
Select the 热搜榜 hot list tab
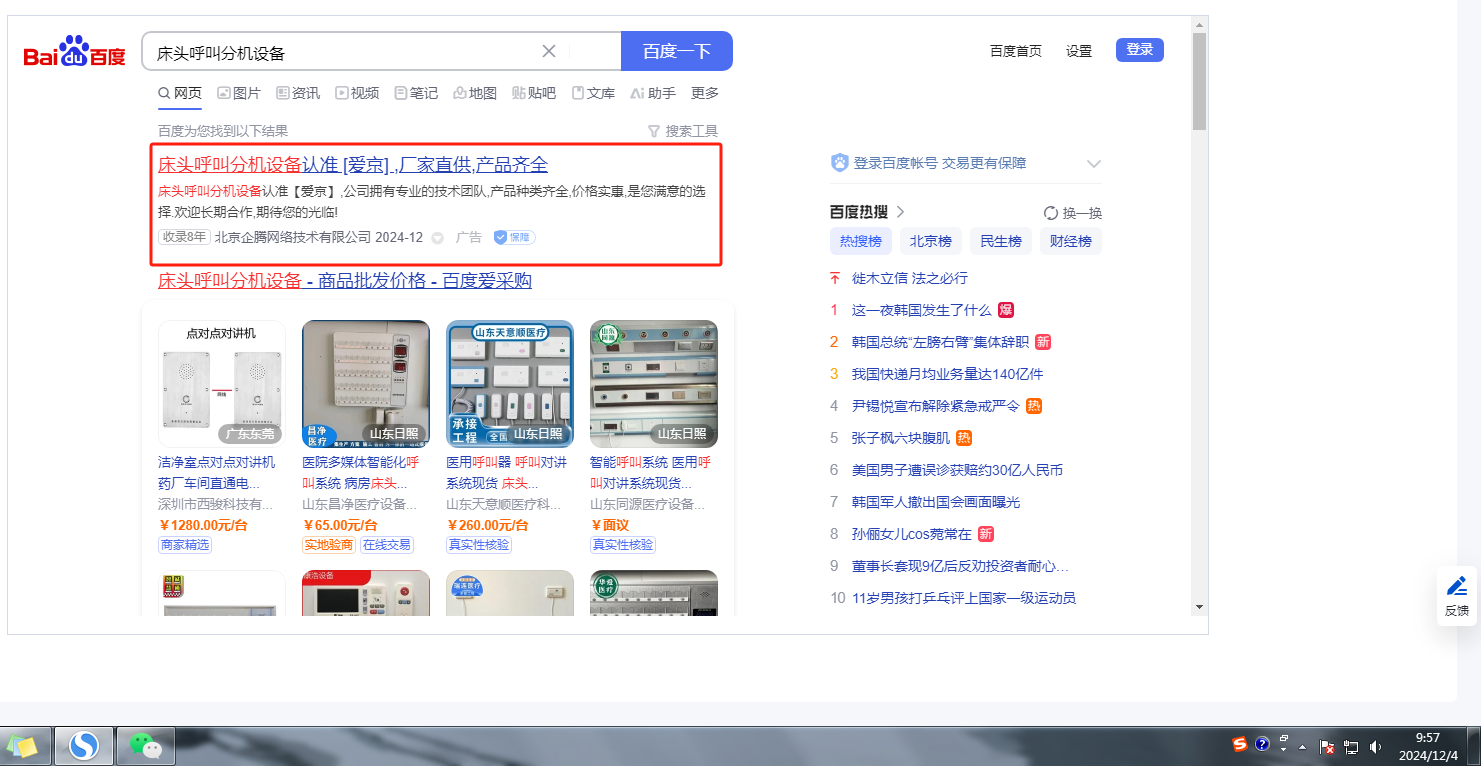(861, 241)
